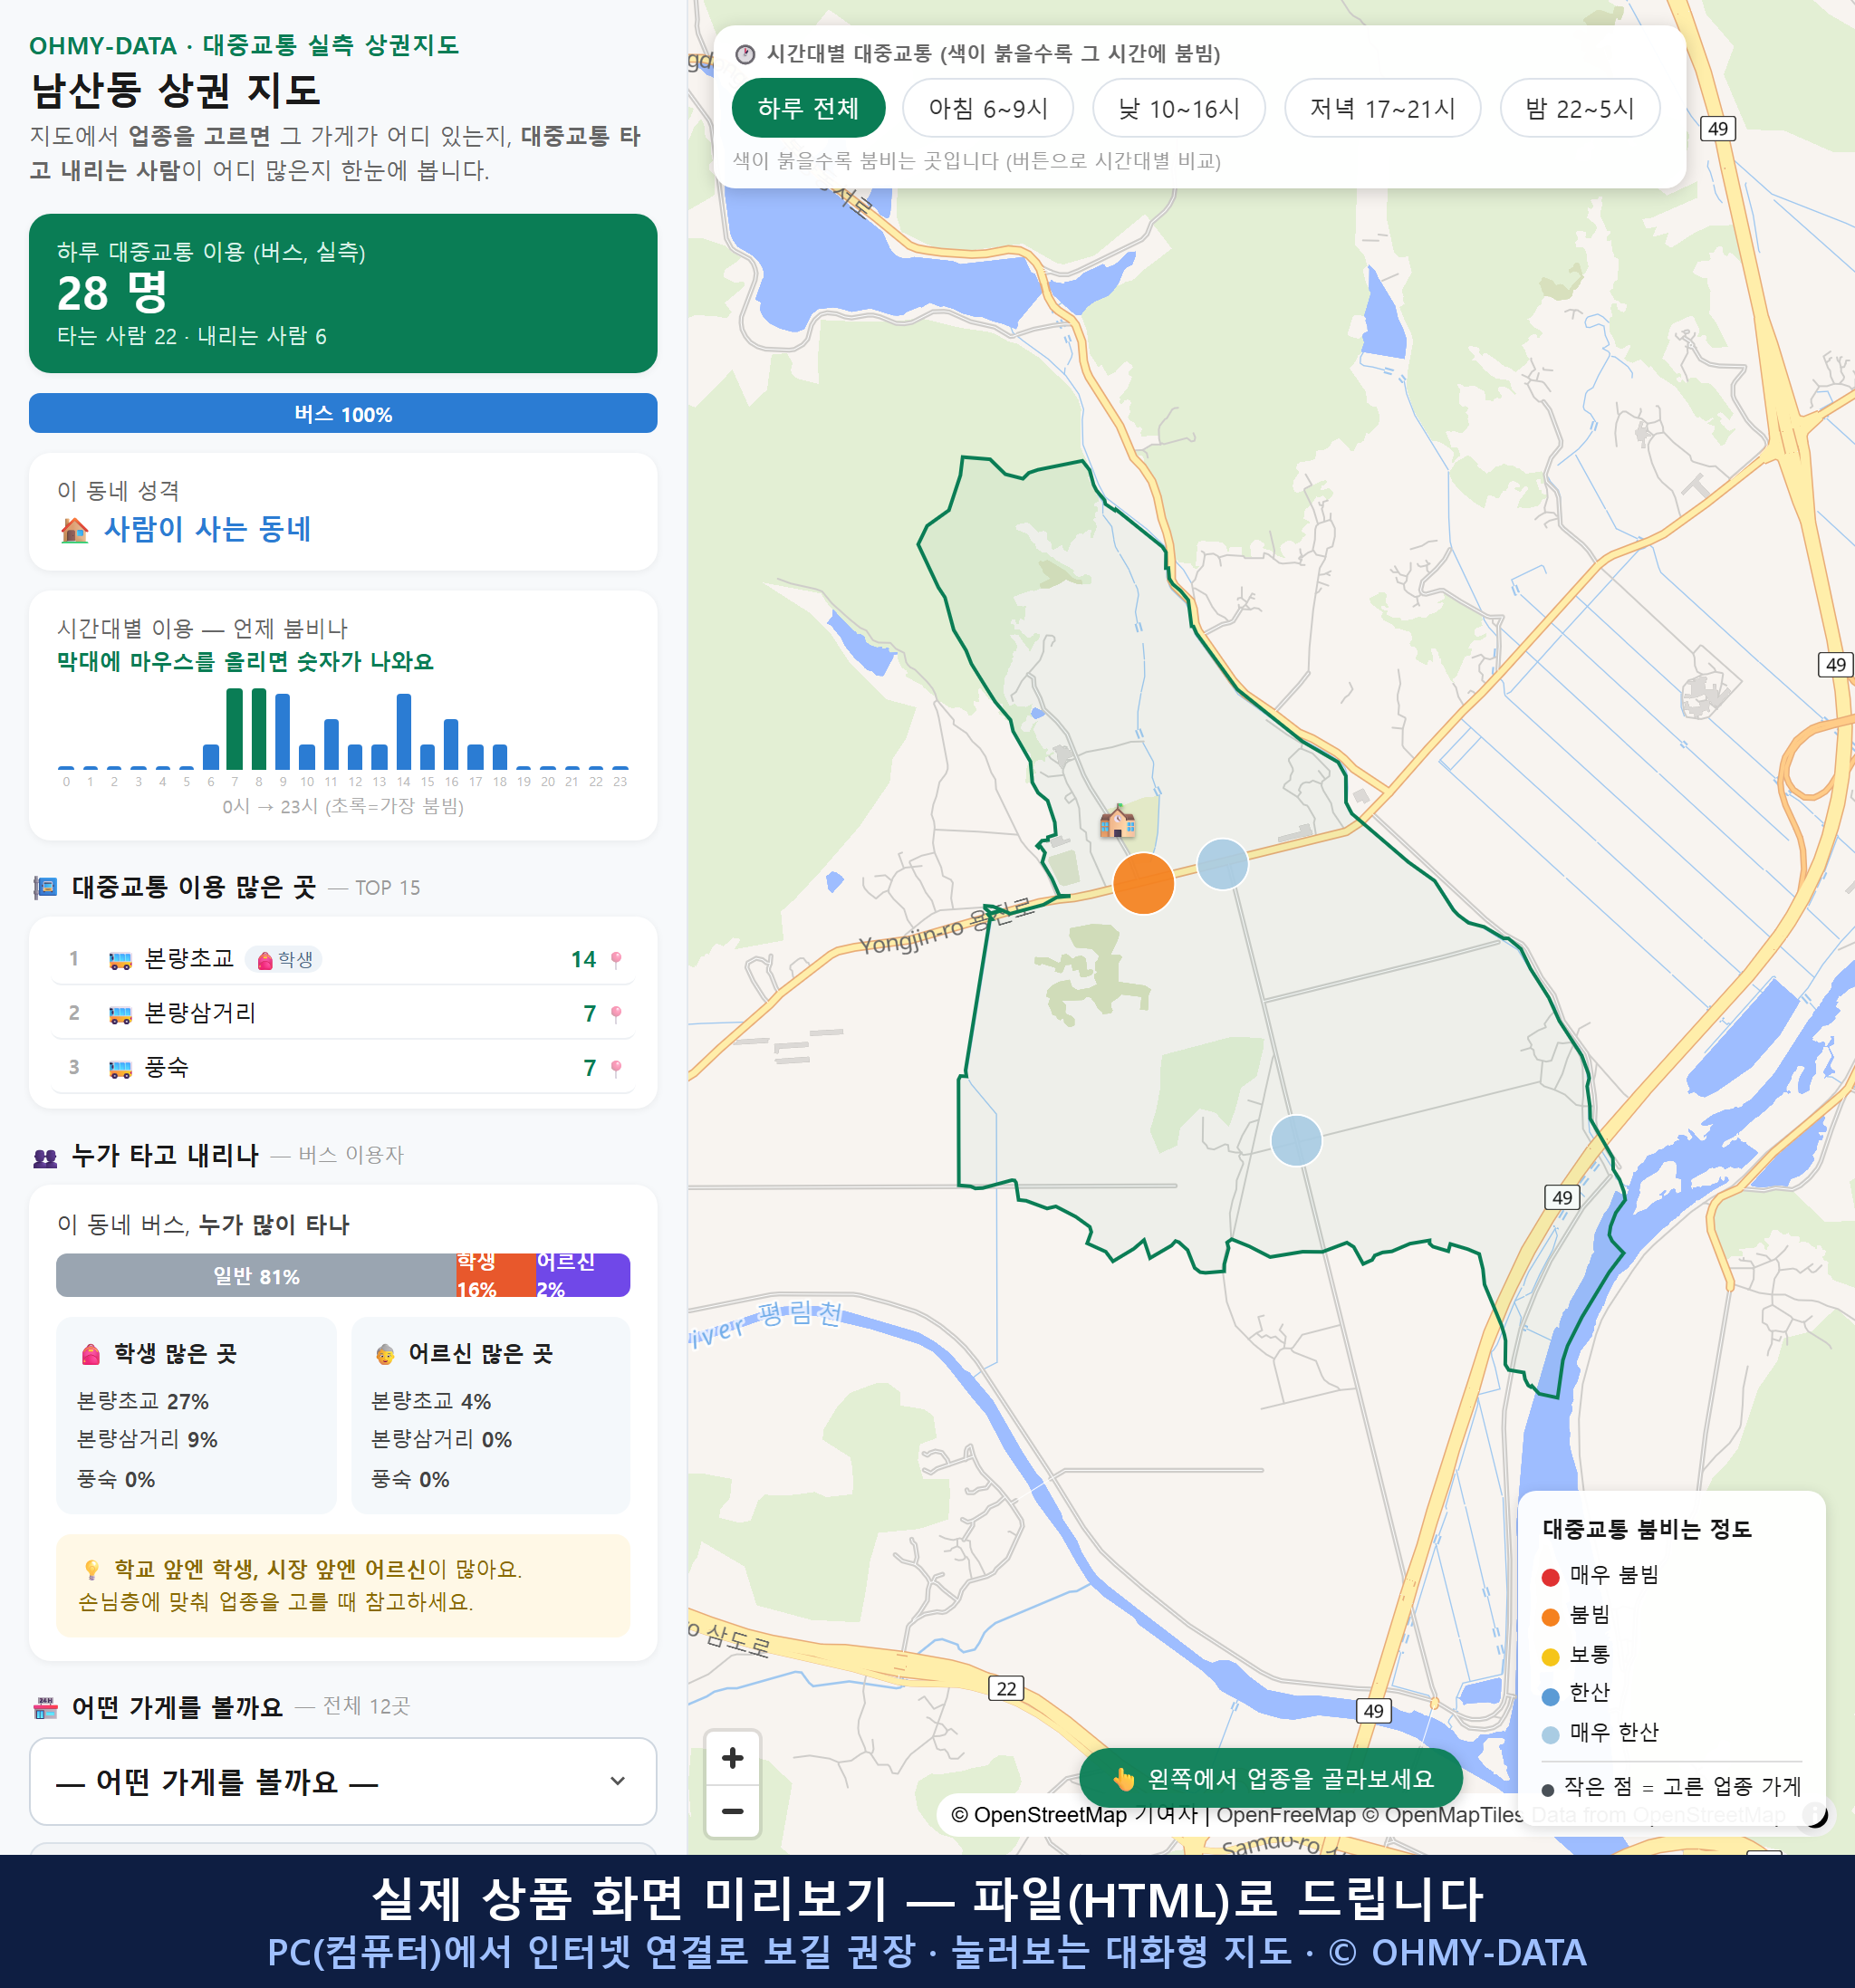Click the bus icon beside 본량삼거리
Viewport: 1855px width, 1988px height.
[120, 1015]
